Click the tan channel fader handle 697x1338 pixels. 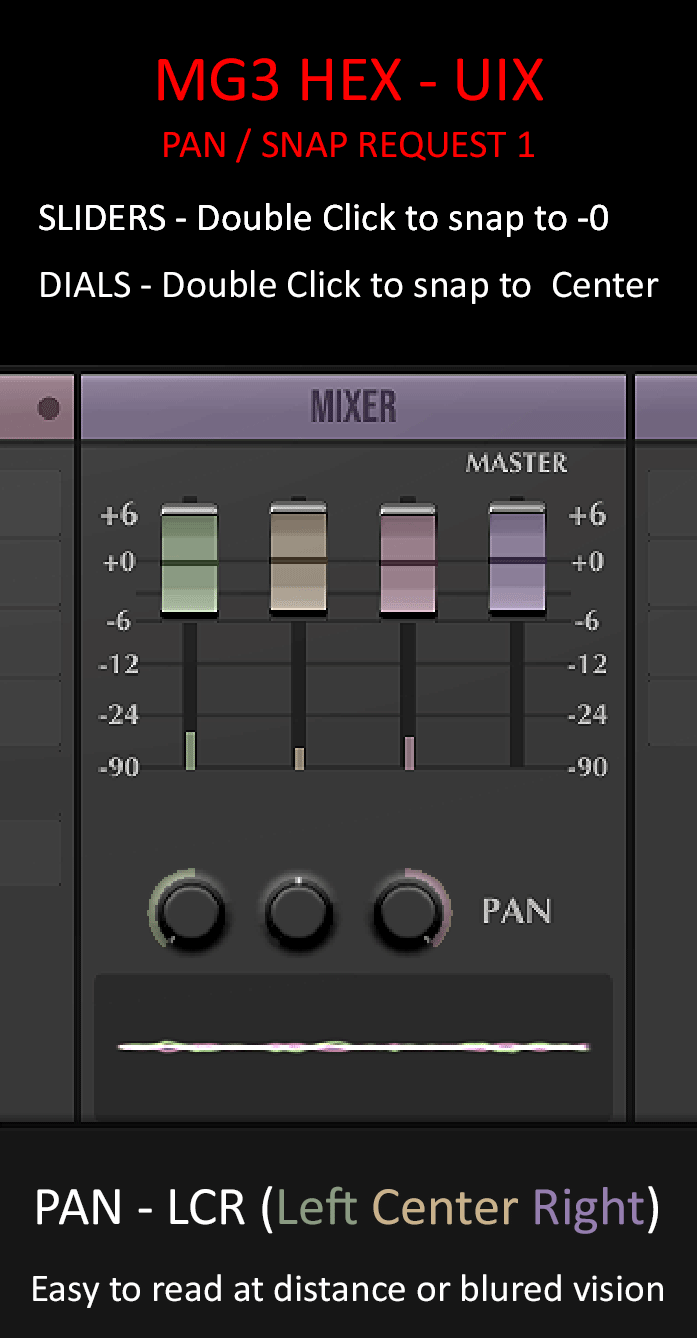coord(298,560)
